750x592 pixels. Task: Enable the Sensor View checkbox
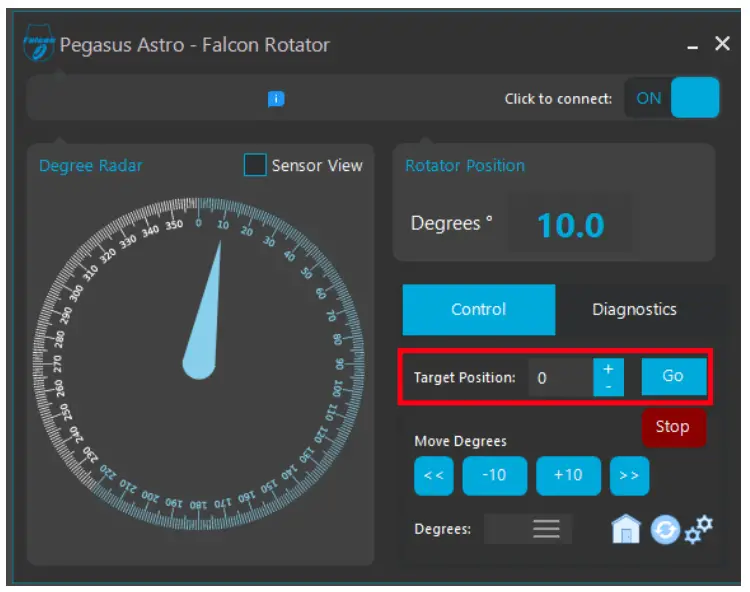pos(255,165)
